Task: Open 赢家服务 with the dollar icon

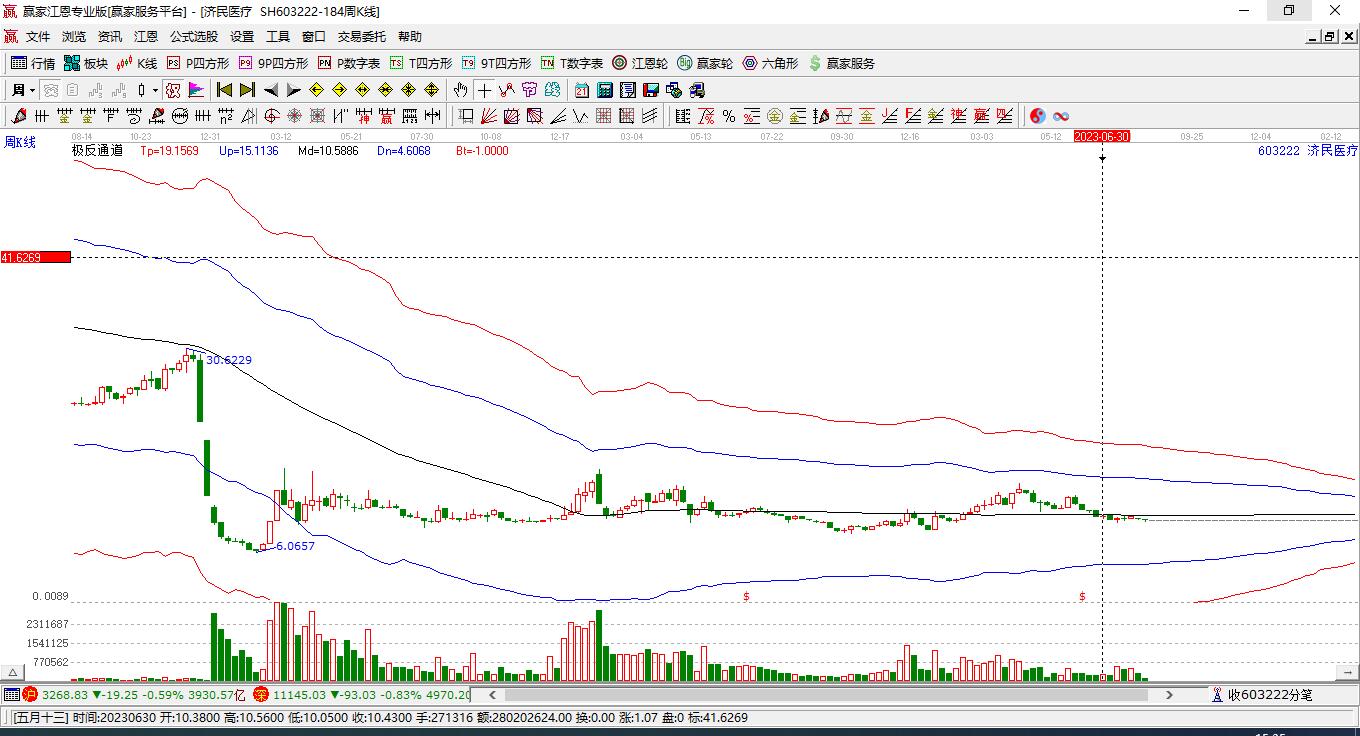Action: tap(841, 63)
